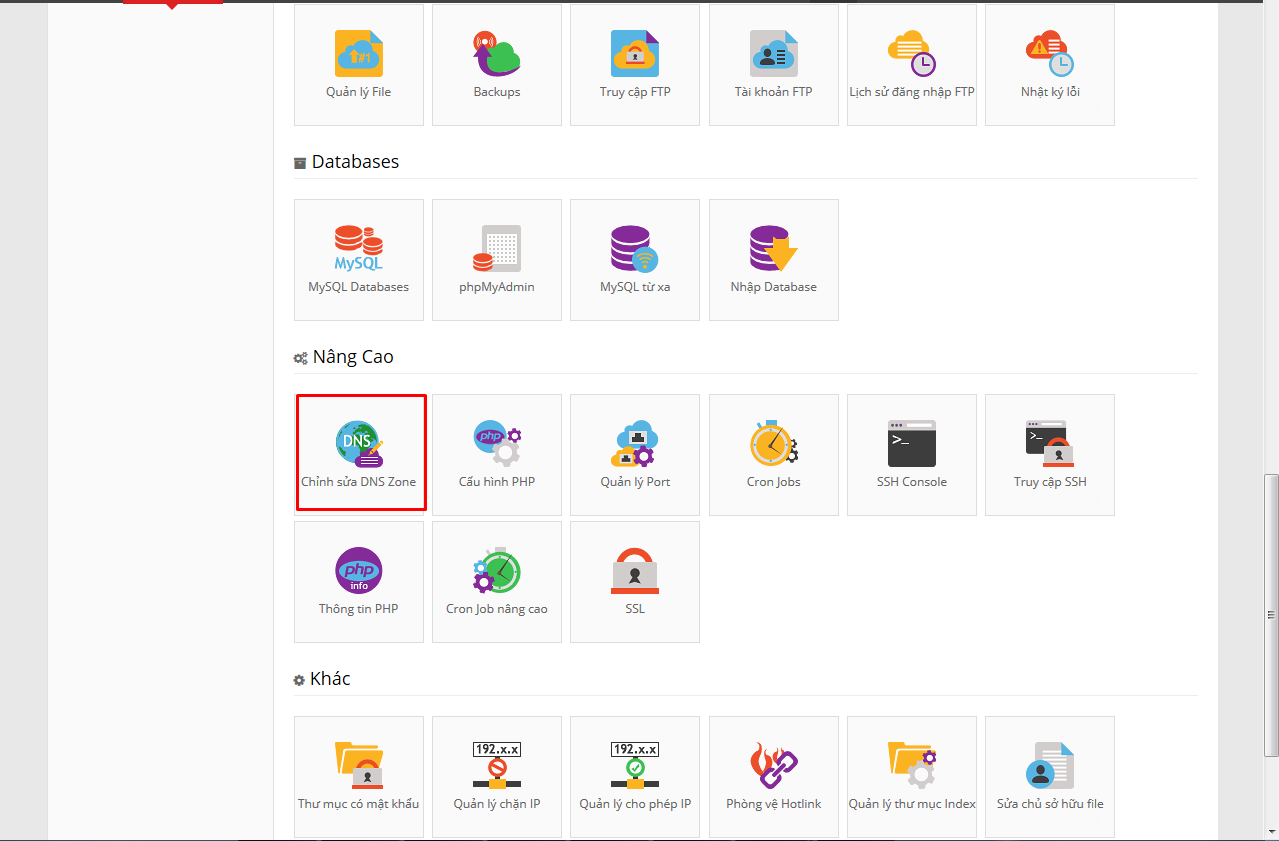View Thông tin PHP info

point(359,582)
